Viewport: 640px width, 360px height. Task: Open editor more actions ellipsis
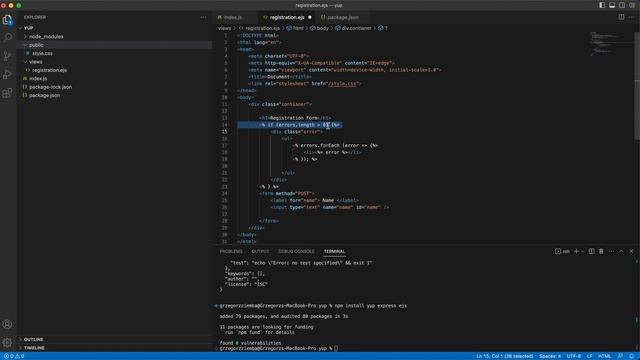pyautogui.click(x=631, y=17)
